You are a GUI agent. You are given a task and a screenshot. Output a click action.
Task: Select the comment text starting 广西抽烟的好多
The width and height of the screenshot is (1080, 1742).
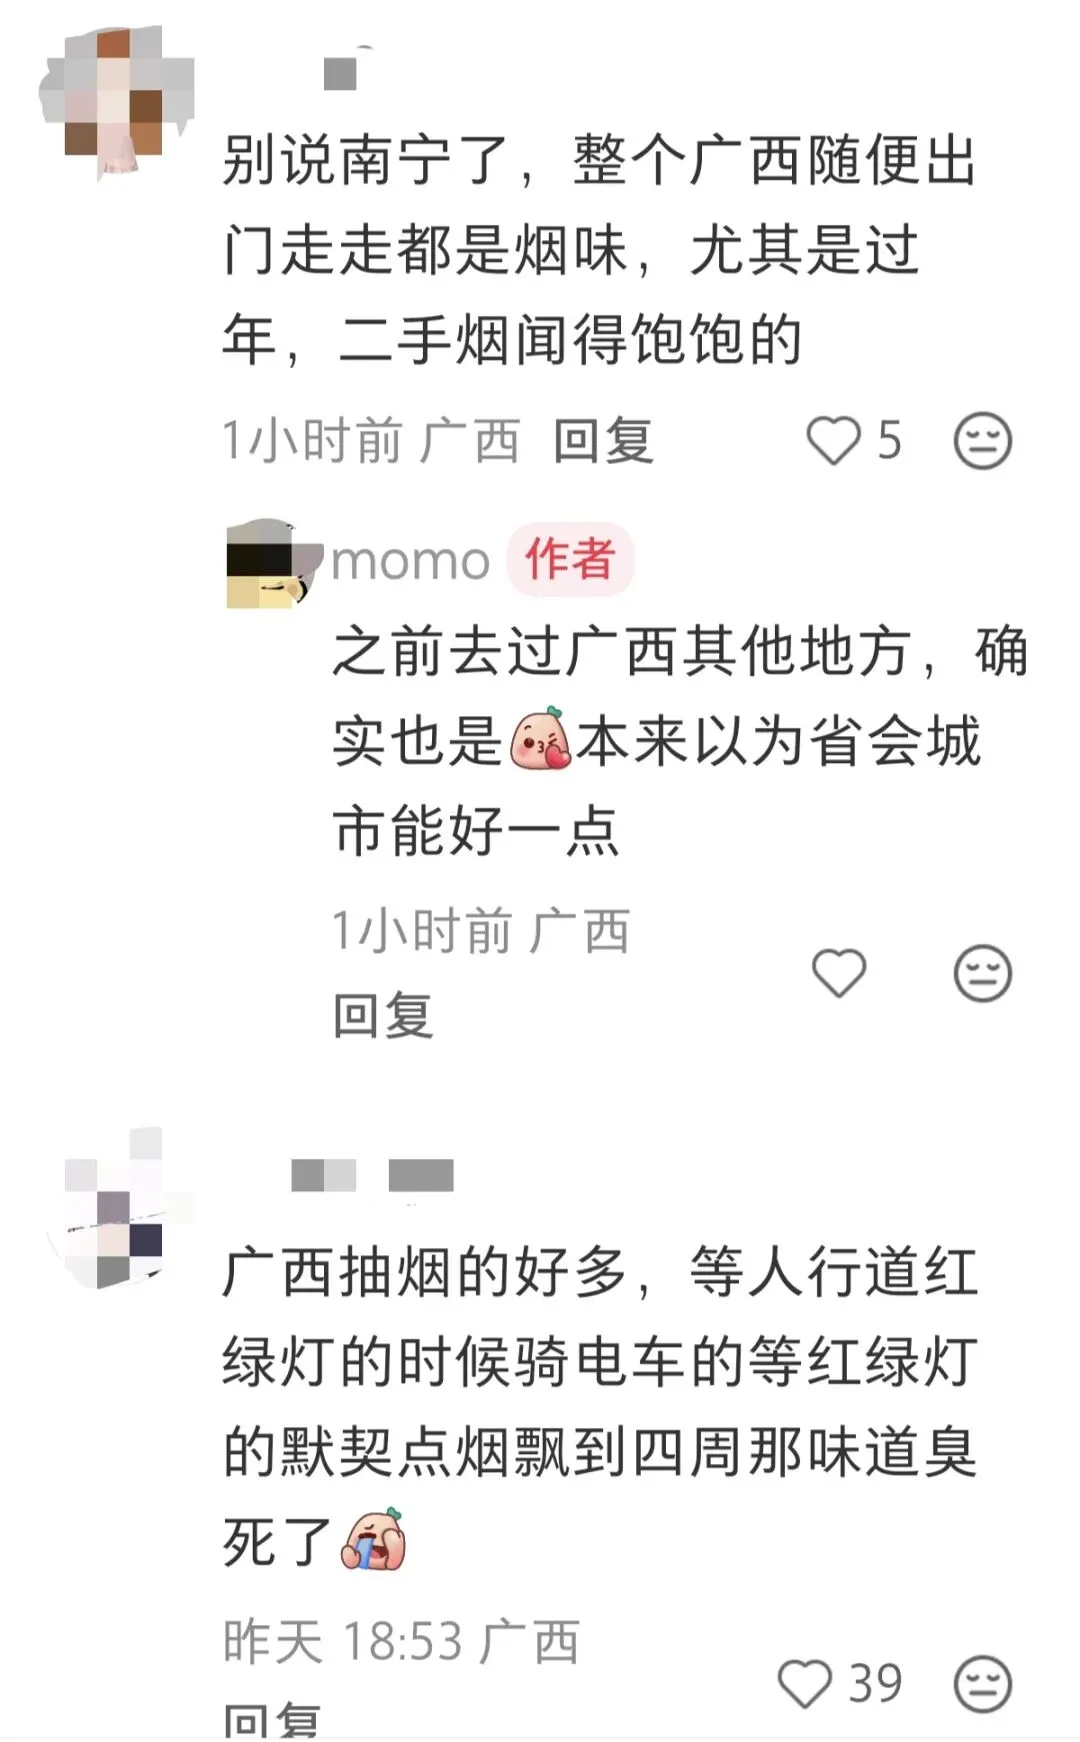click(598, 1406)
